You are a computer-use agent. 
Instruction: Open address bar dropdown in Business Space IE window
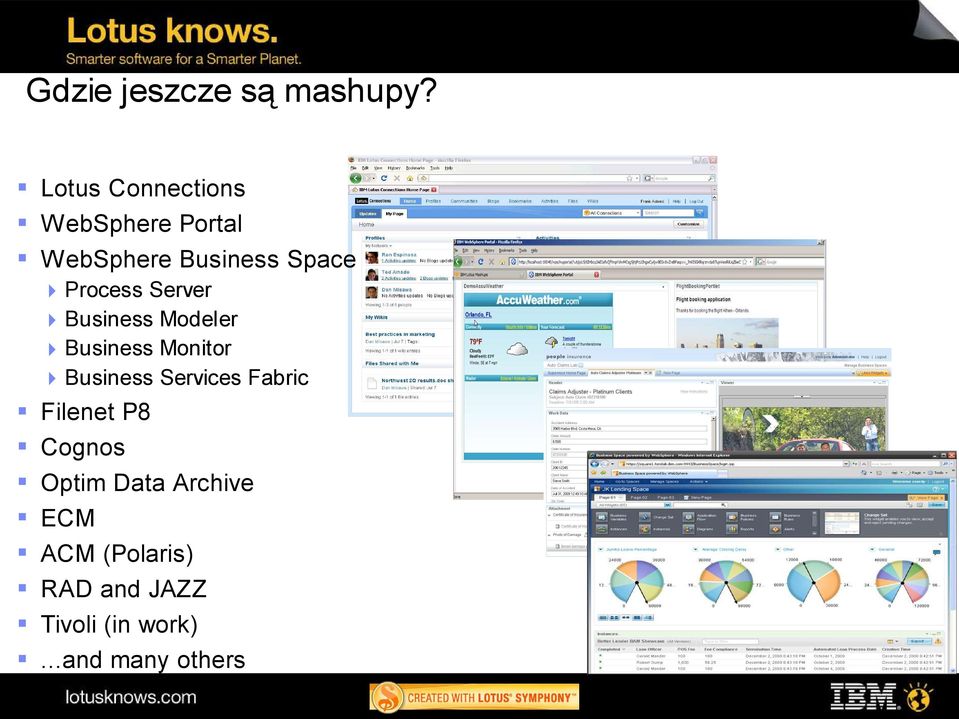tap(846, 463)
